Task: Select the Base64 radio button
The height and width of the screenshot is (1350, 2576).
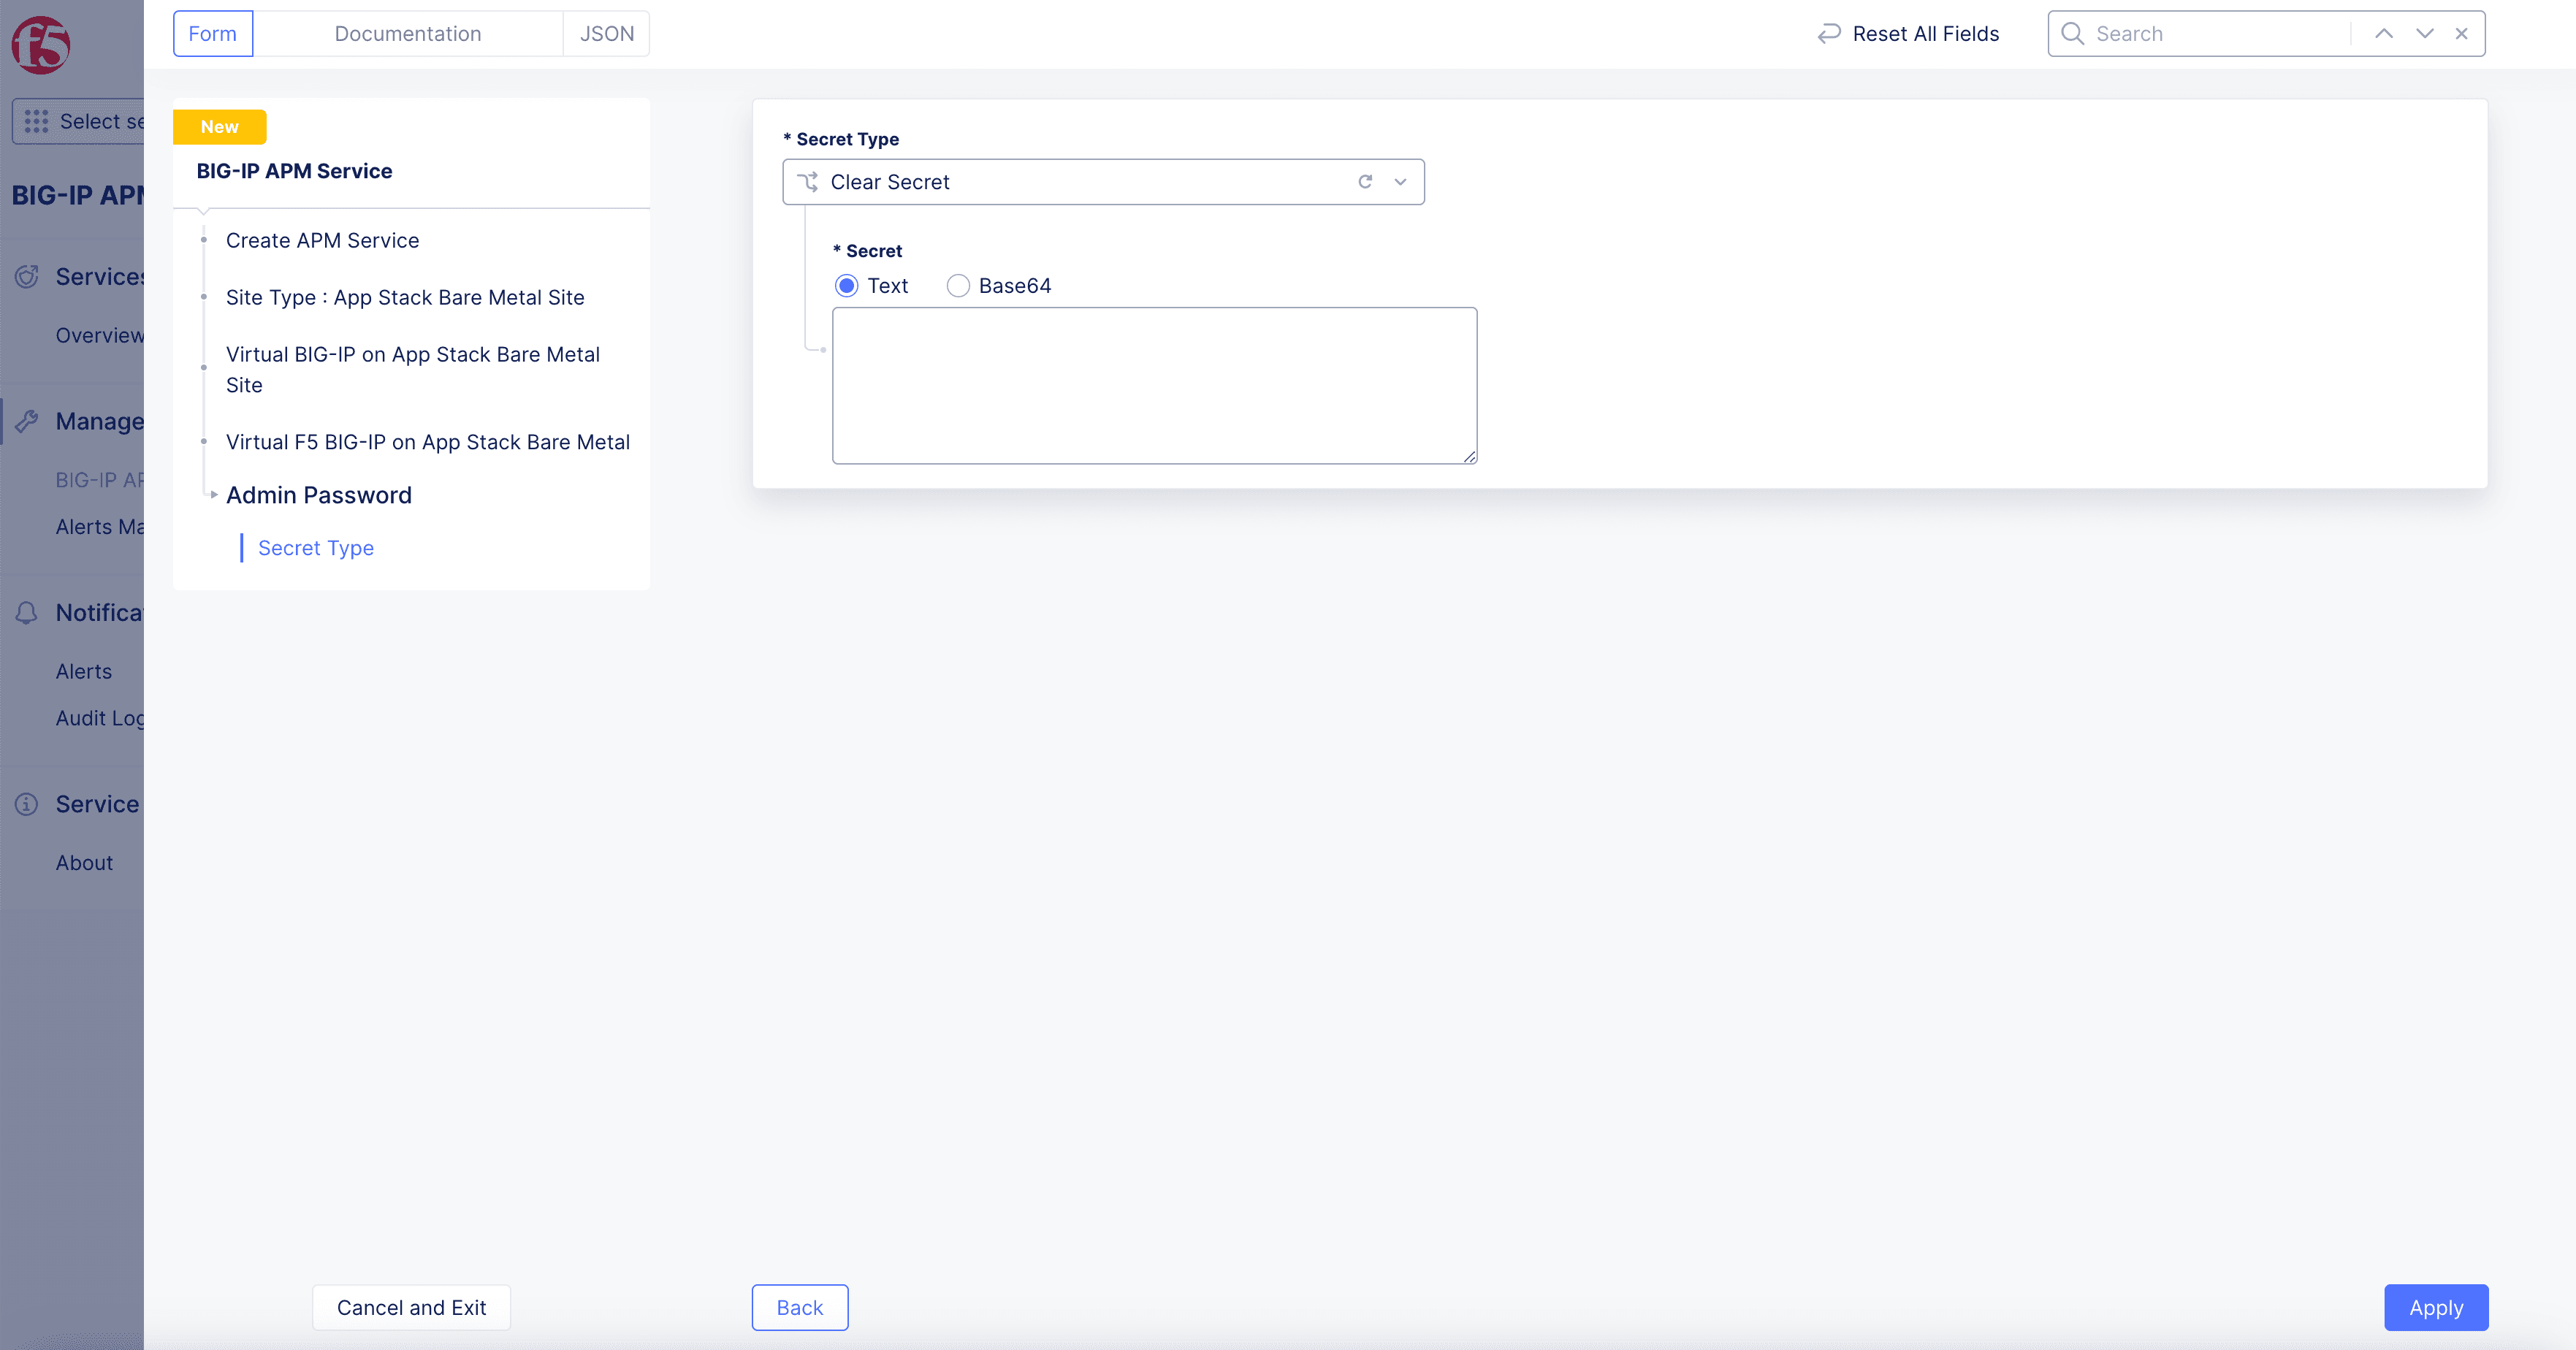Action: click(x=958, y=286)
